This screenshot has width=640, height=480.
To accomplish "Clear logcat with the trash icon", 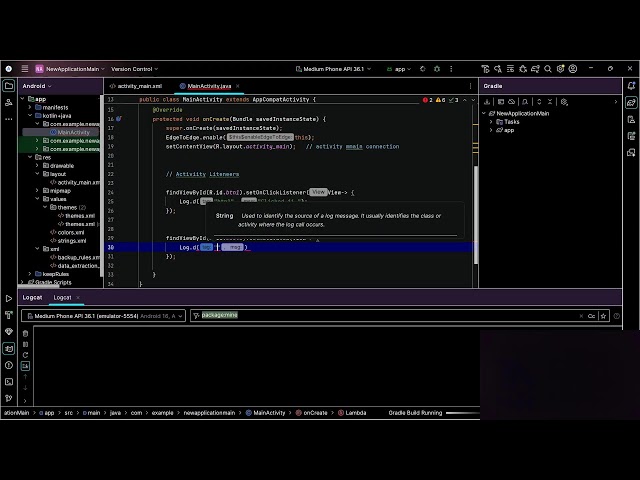I will (x=25, y=333).
